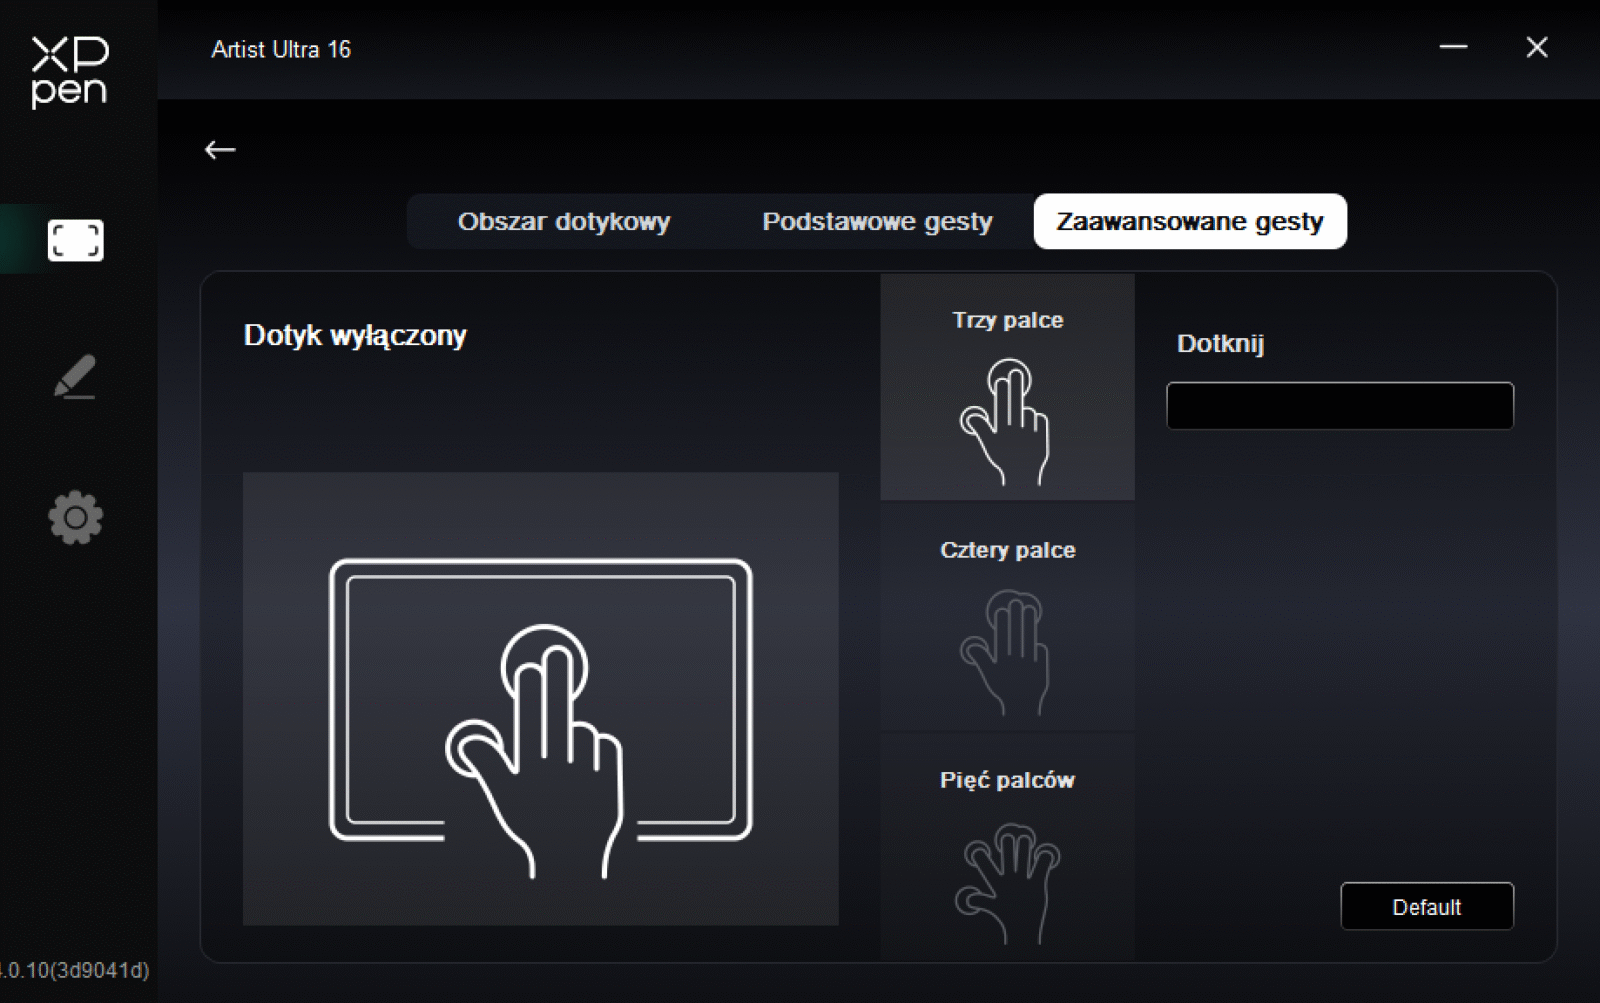Select the Trzy palce hand gesture icon
Viewport: 1600px width, 1003px height.
(1006, 422)
